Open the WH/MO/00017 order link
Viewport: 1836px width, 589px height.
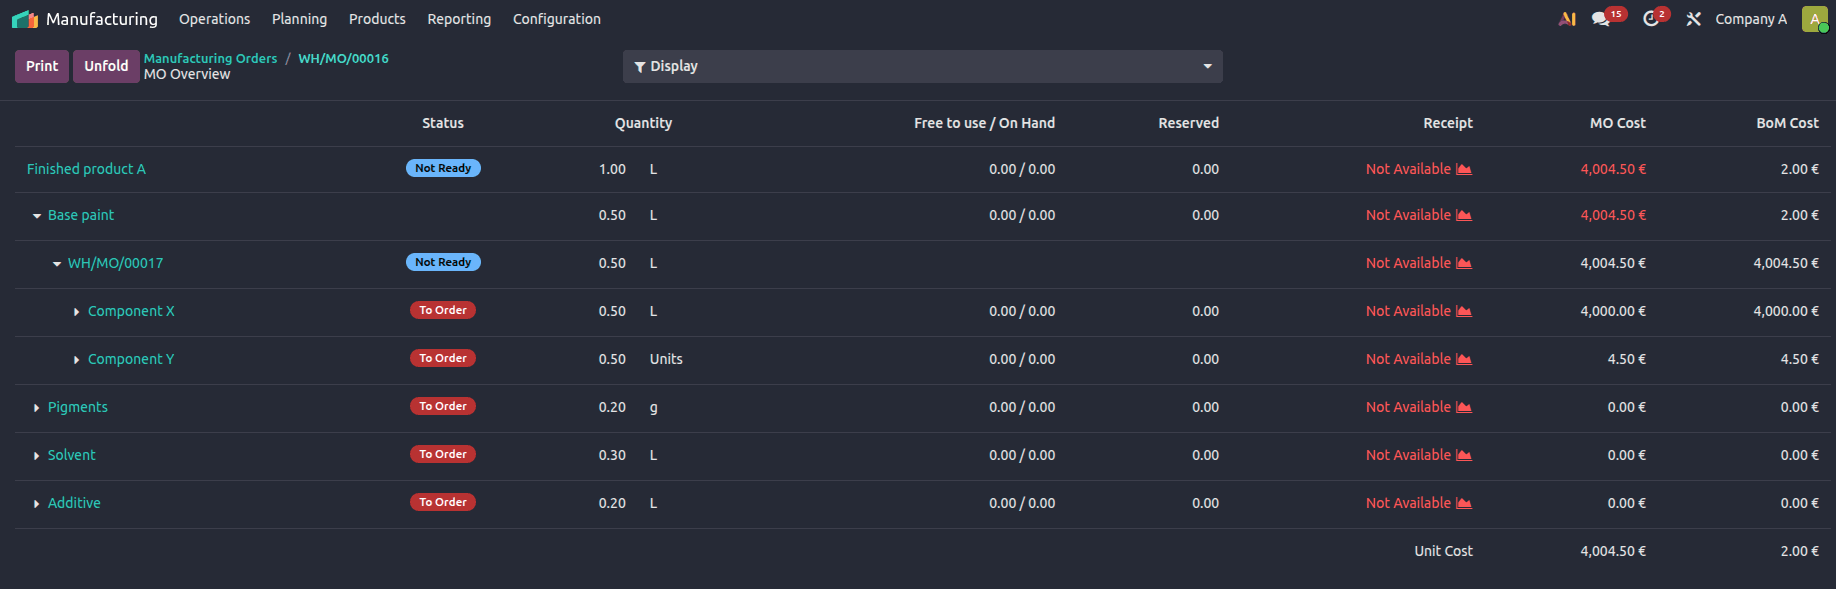(x=115, y=263)
